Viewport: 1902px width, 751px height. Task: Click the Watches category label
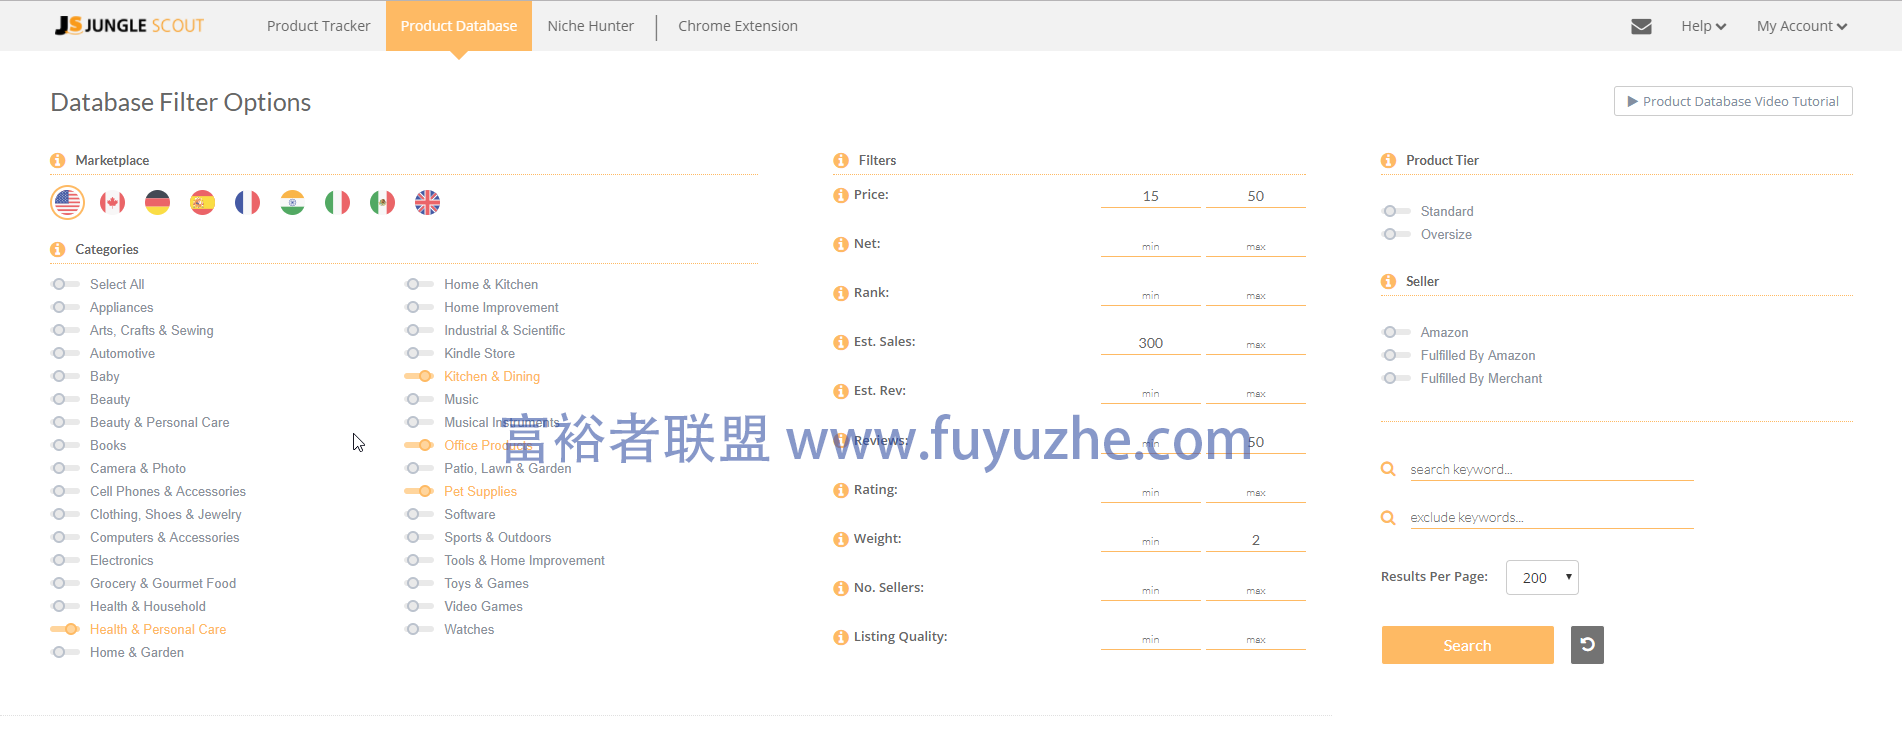(469, 629)
